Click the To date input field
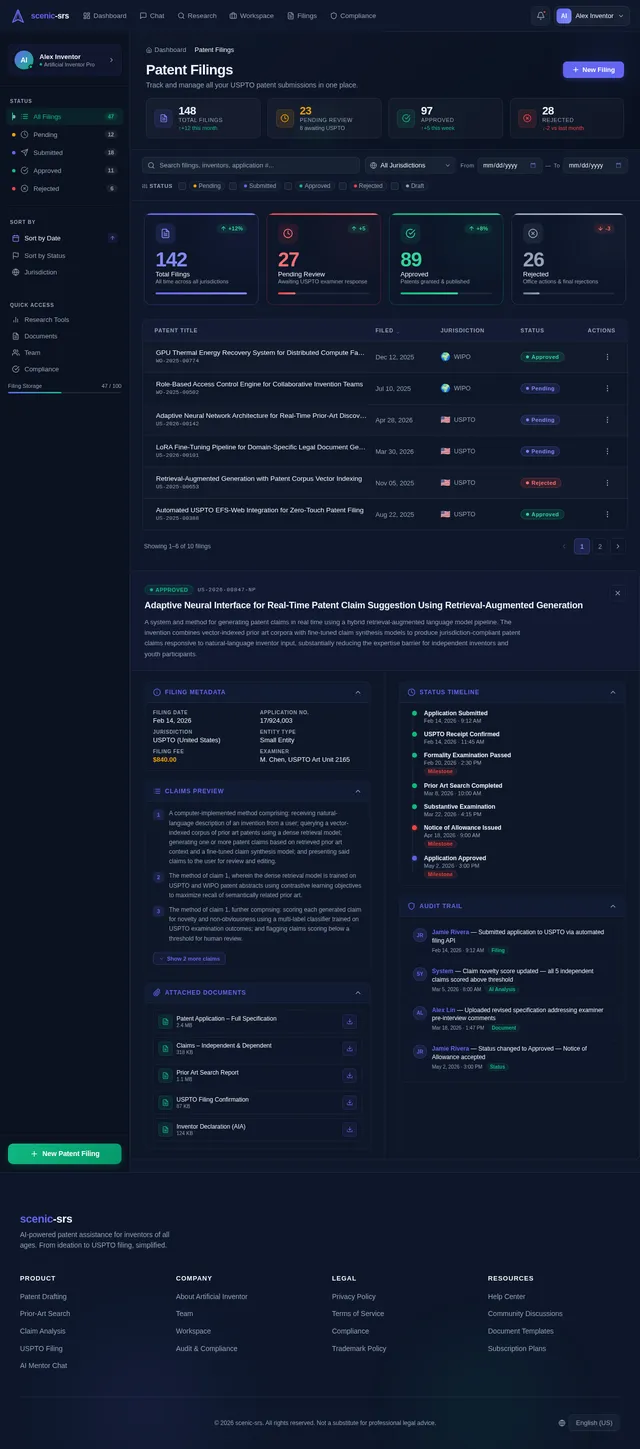 pyautogui.click(x=594, y=165)
